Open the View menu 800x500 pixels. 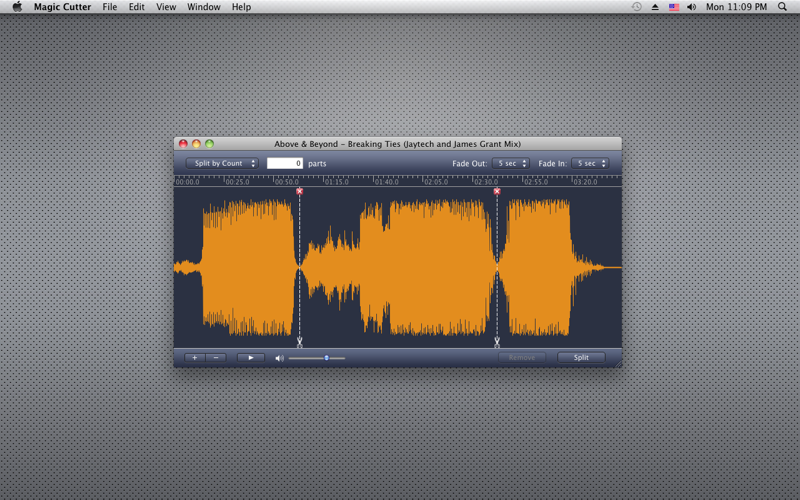click(x=166, y=7)
